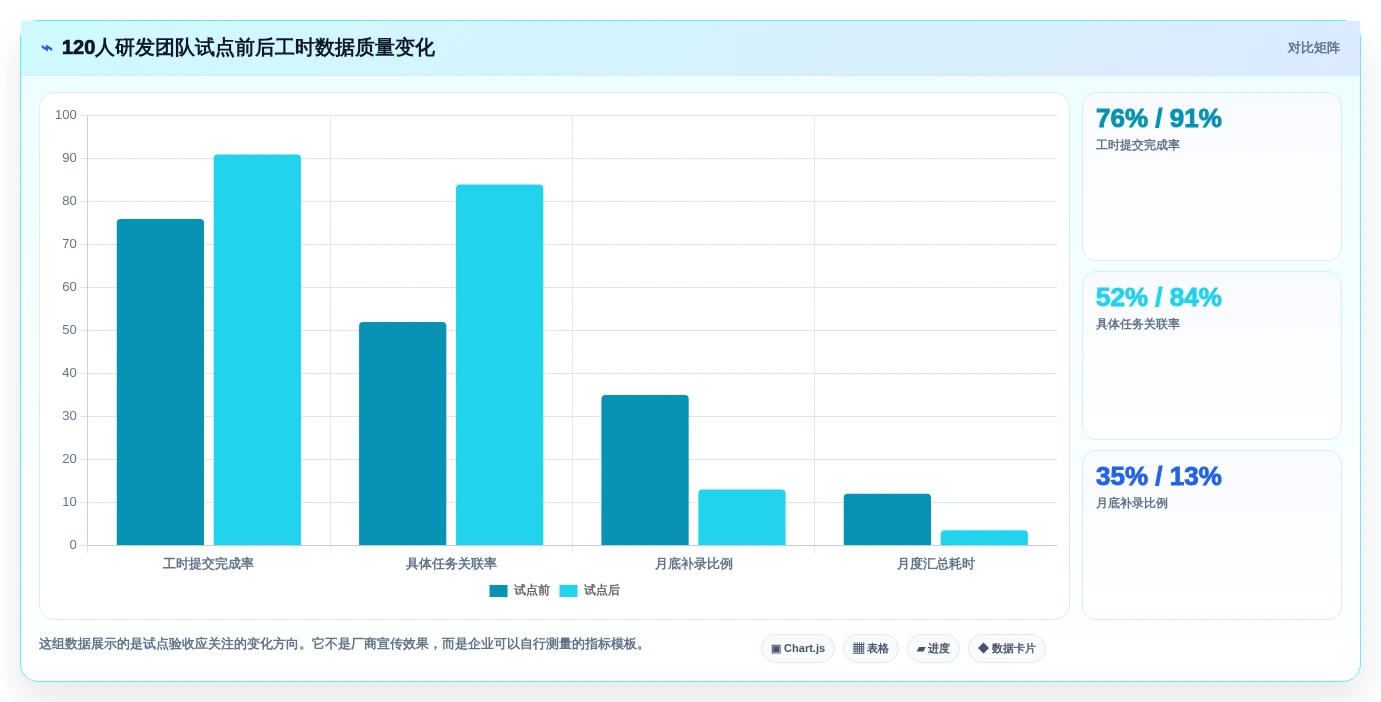Select the 数据卡片 tag chip

click(1007, 648)
